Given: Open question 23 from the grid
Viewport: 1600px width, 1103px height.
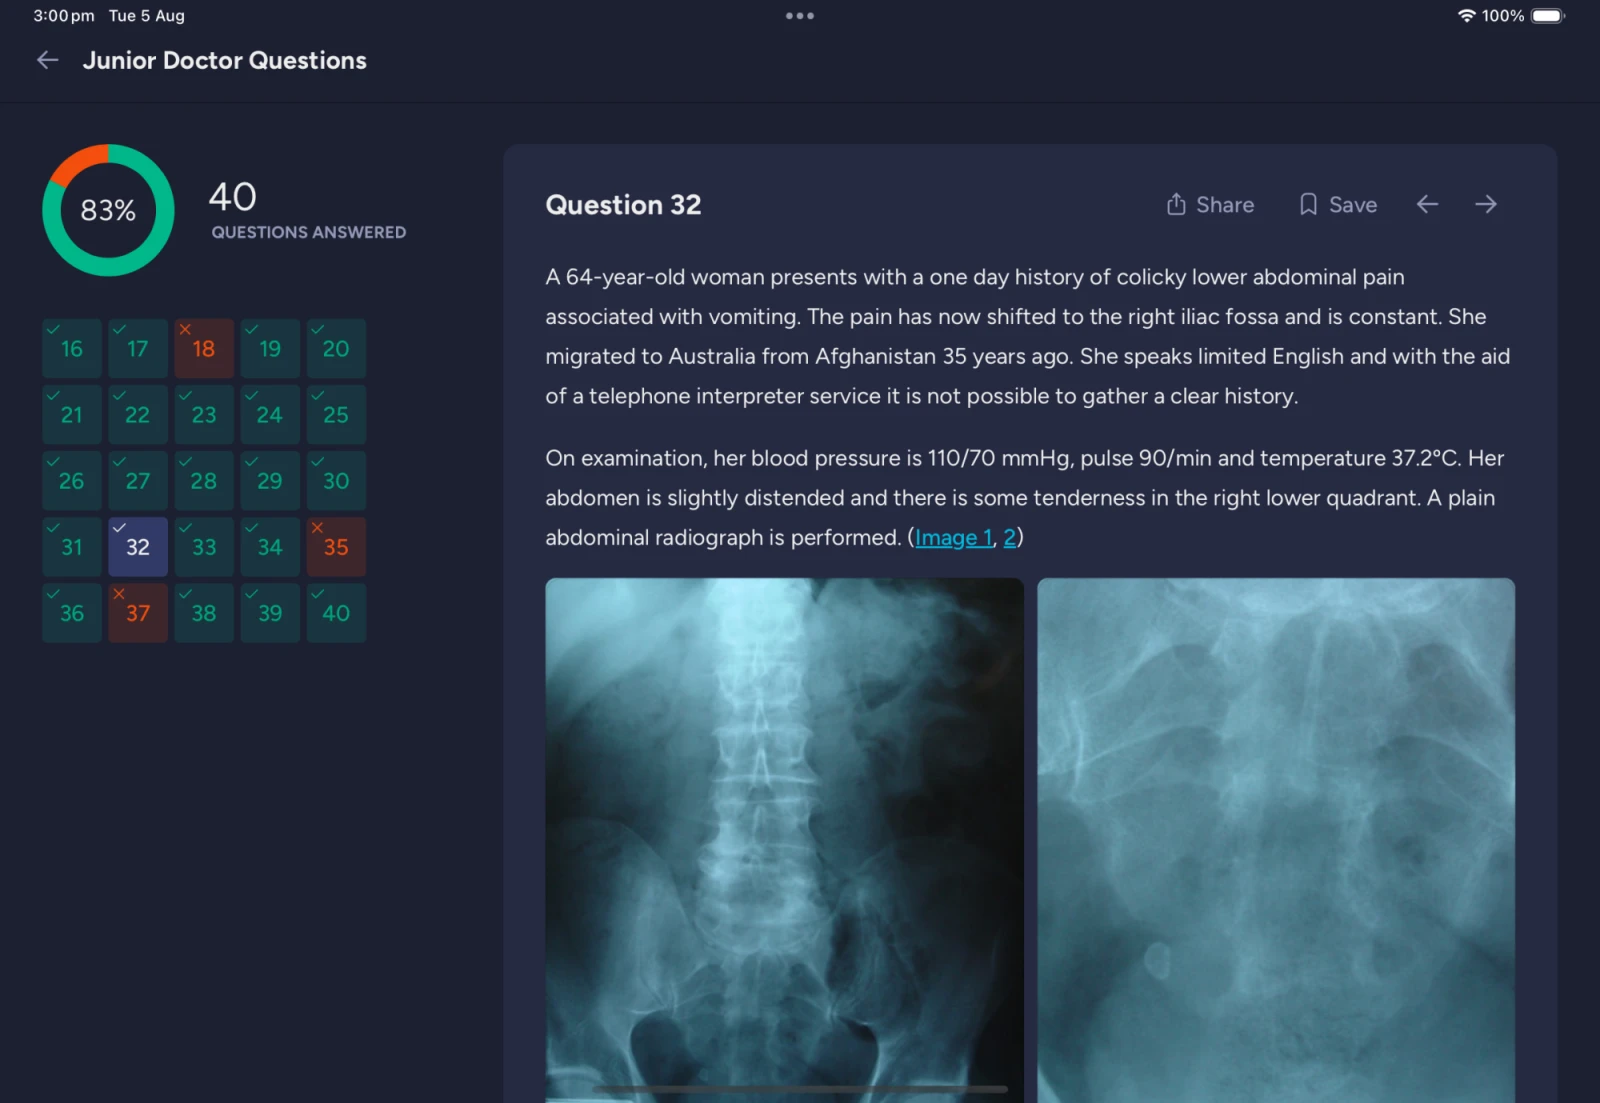Looking at the screenshot, I should pos(204,414).
